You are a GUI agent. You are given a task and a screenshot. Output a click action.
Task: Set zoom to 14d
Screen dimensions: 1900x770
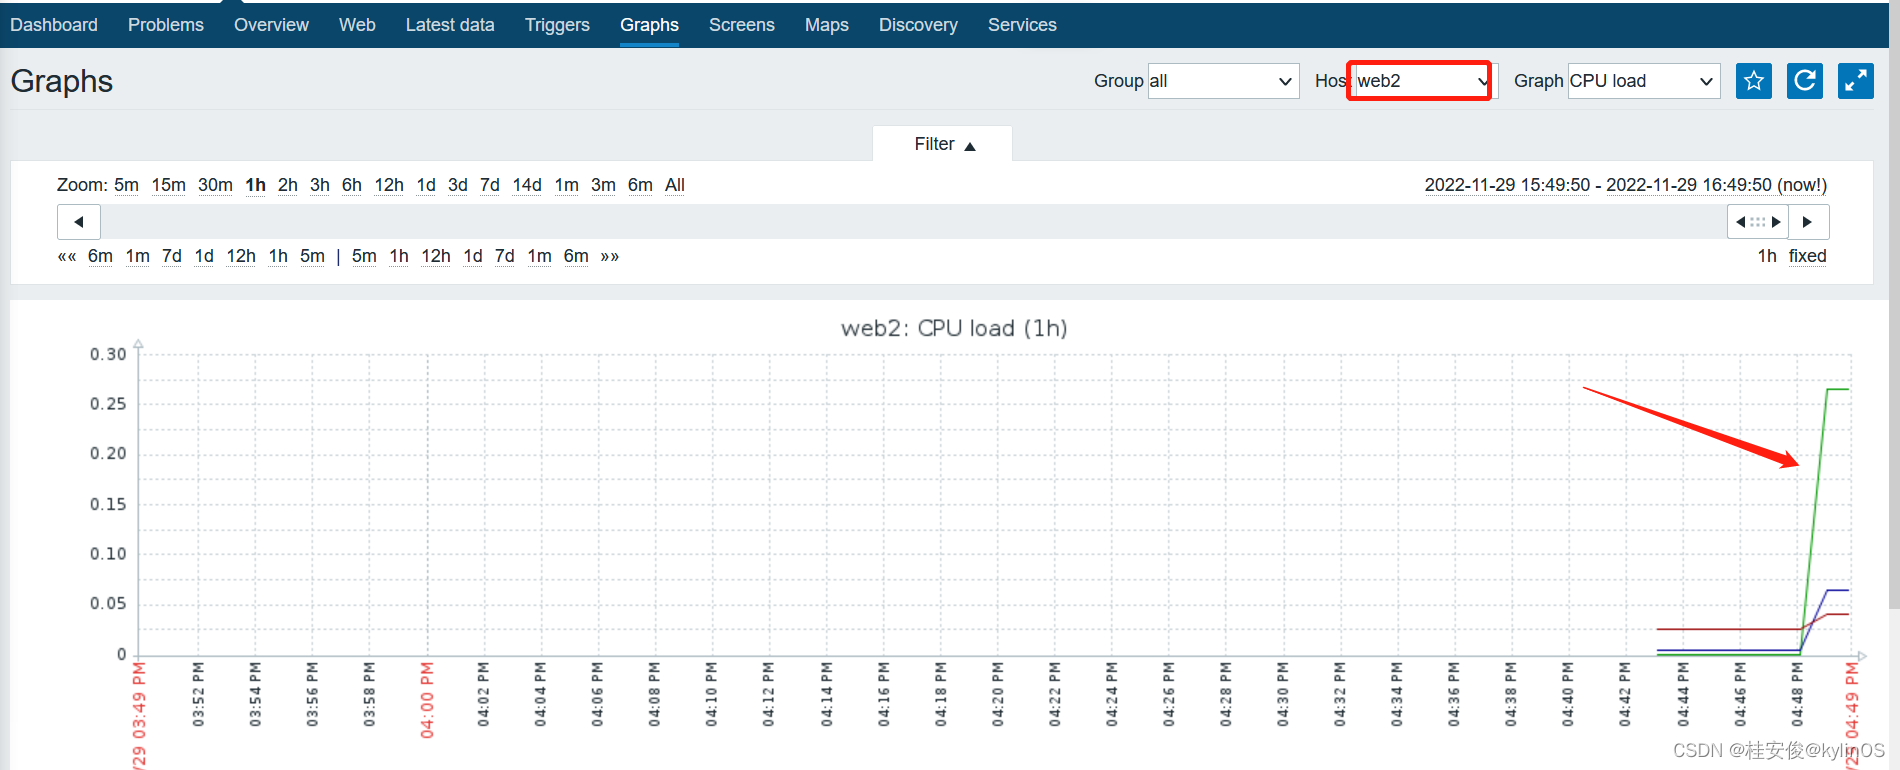(x=527, y=185)
